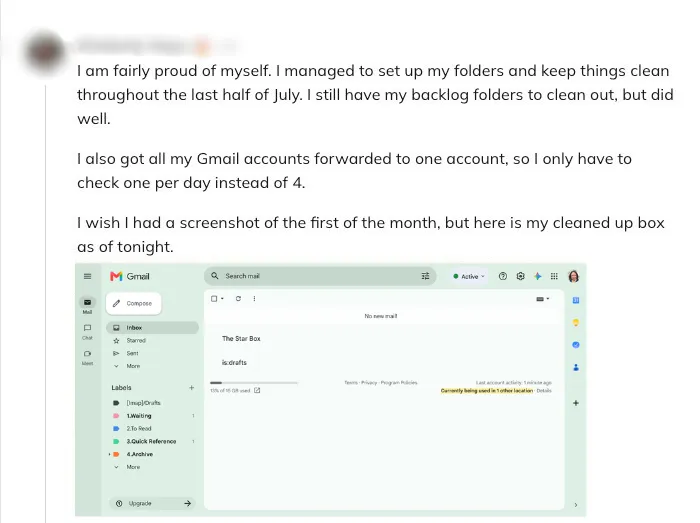This screenshot has width=700, height=523.
Task: Open the Google Tasks side panel icon
Action: tap(576, 345)
